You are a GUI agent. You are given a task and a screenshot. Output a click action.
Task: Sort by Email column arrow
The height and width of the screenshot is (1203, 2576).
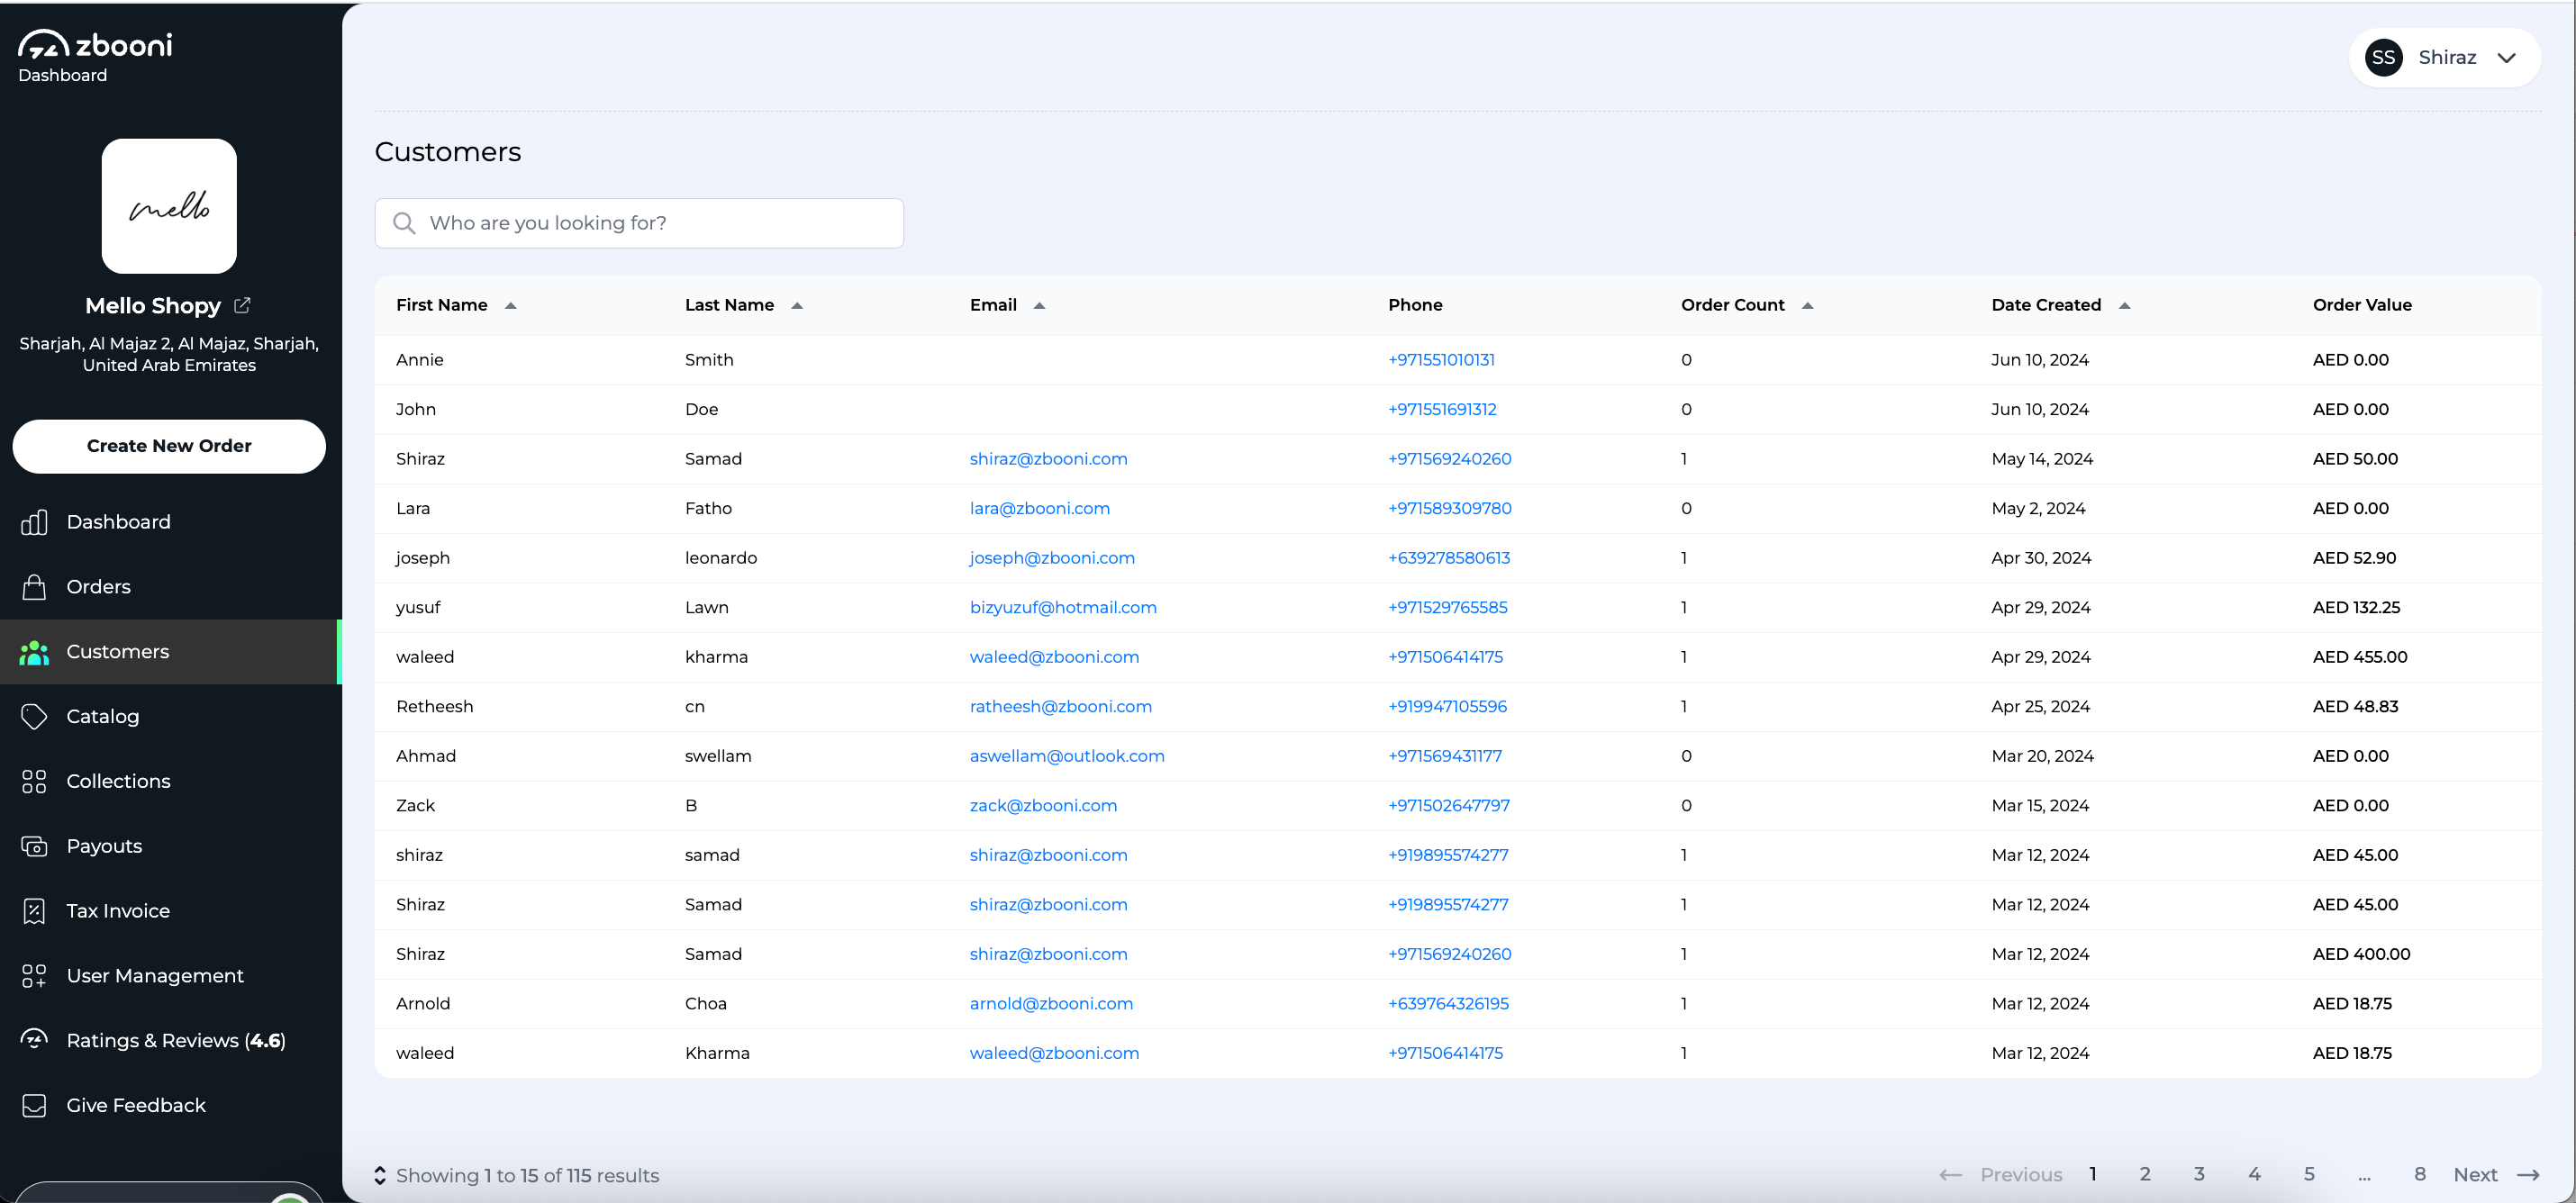tap(1039, 306)
